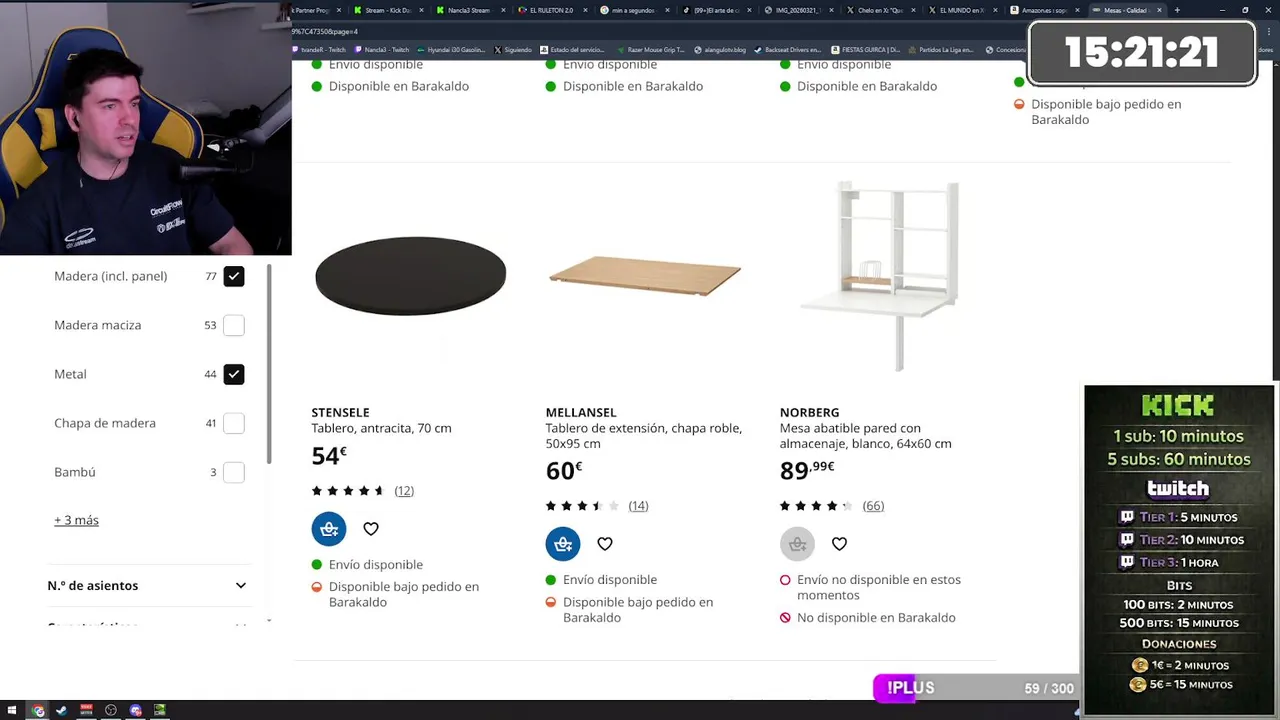Image resolution: width=1280 pixels, height=720 pixels.
Task: Show +3 más material options
Action: [76, 520]
